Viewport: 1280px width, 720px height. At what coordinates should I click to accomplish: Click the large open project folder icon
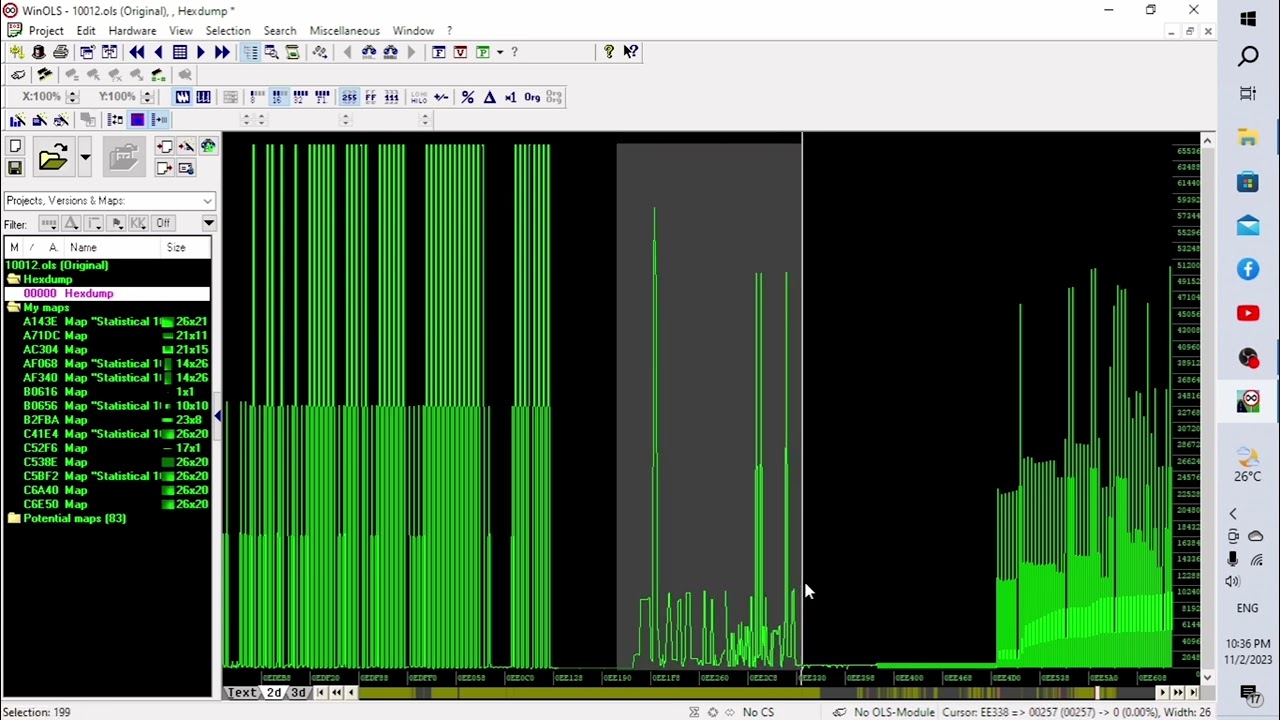point(53,157)
